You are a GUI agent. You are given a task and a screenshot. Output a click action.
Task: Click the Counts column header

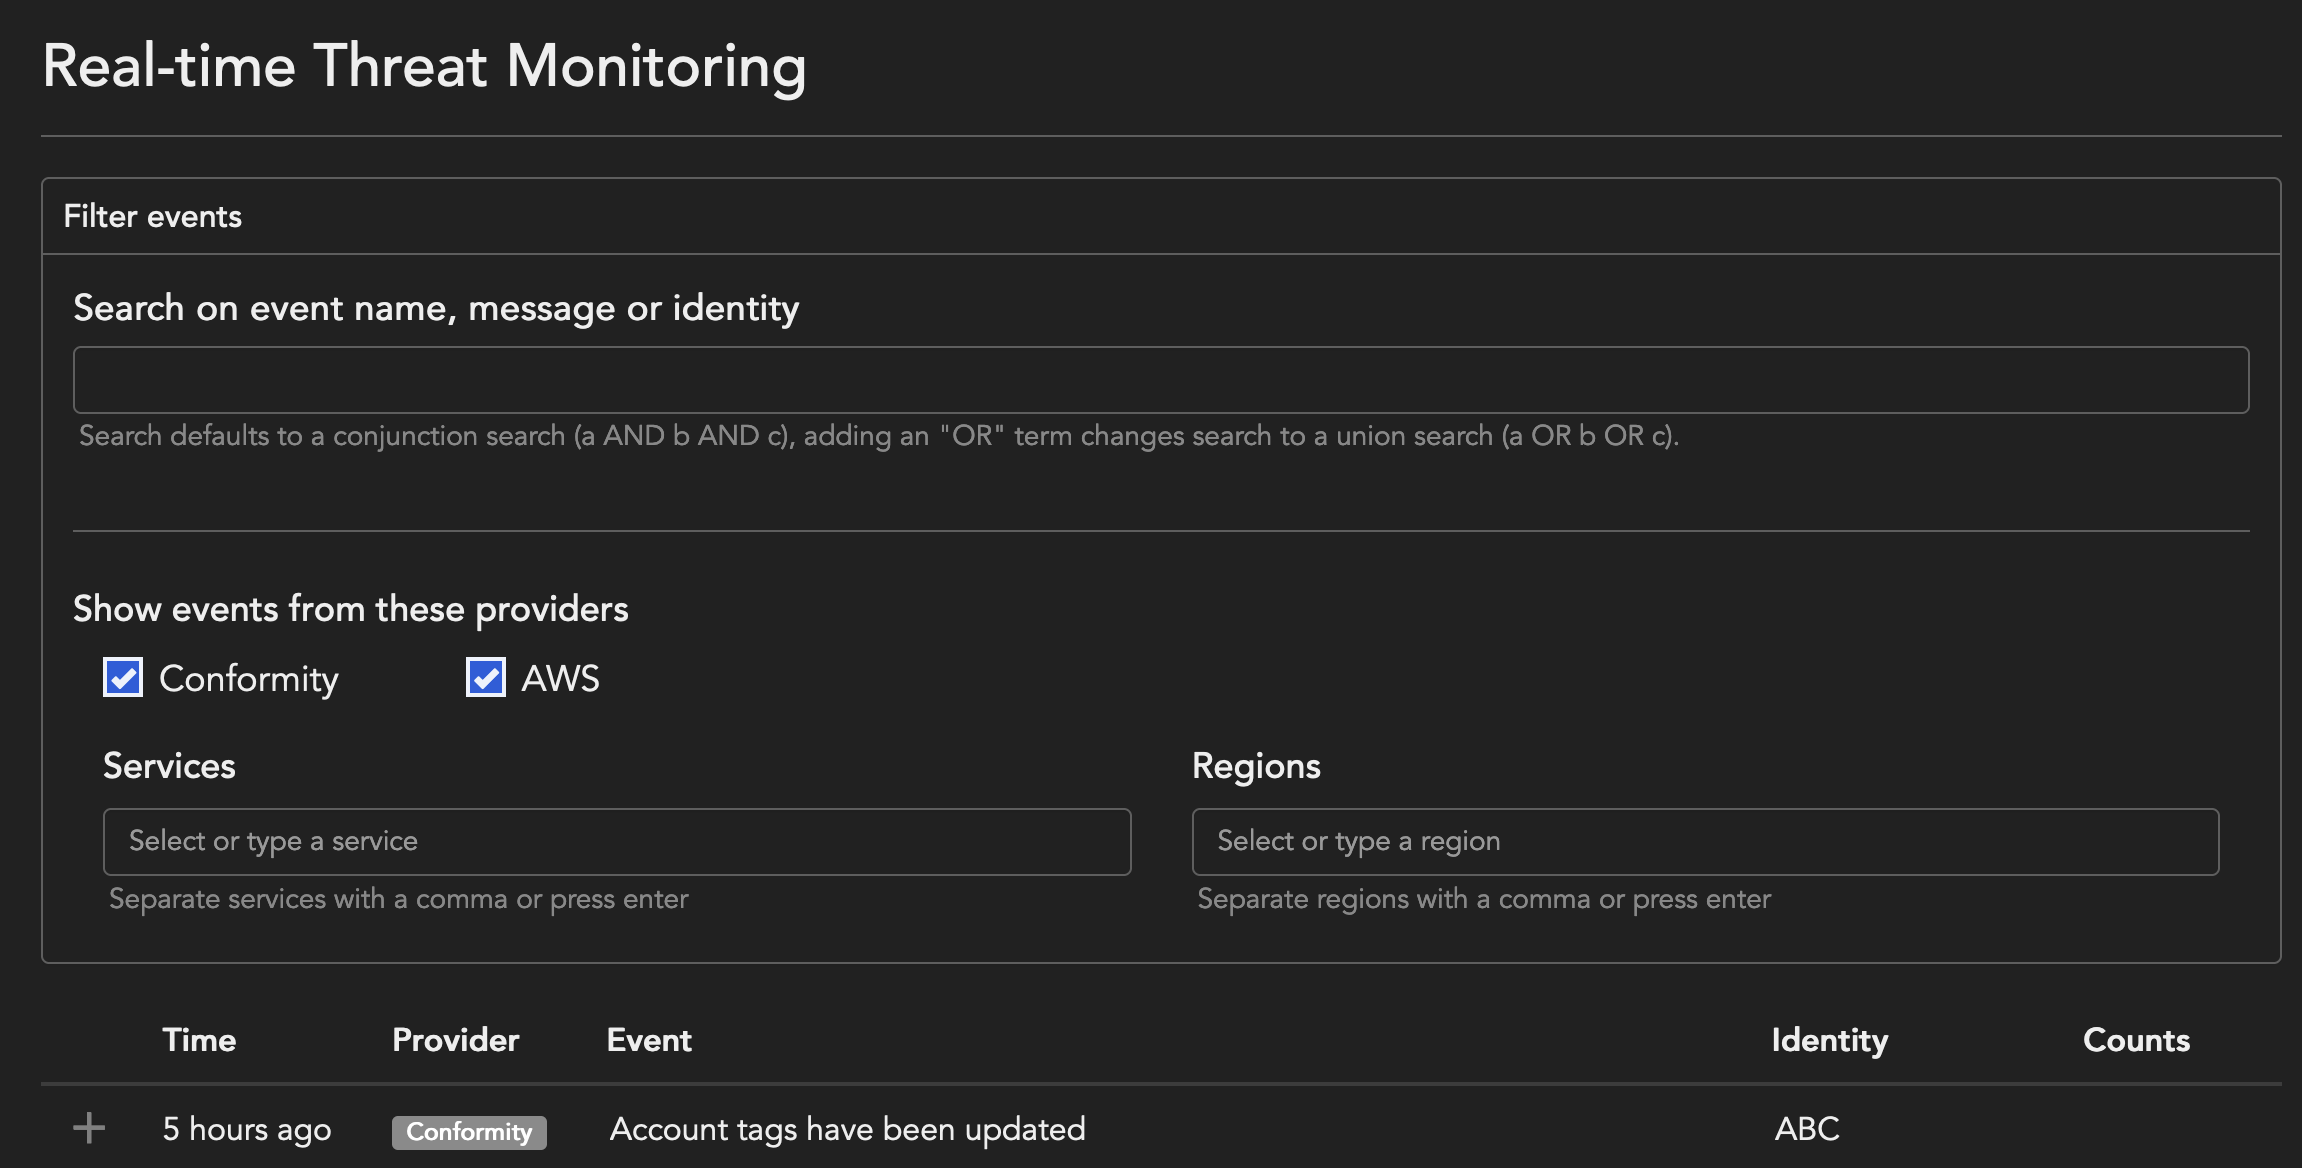point(2136,1040)
